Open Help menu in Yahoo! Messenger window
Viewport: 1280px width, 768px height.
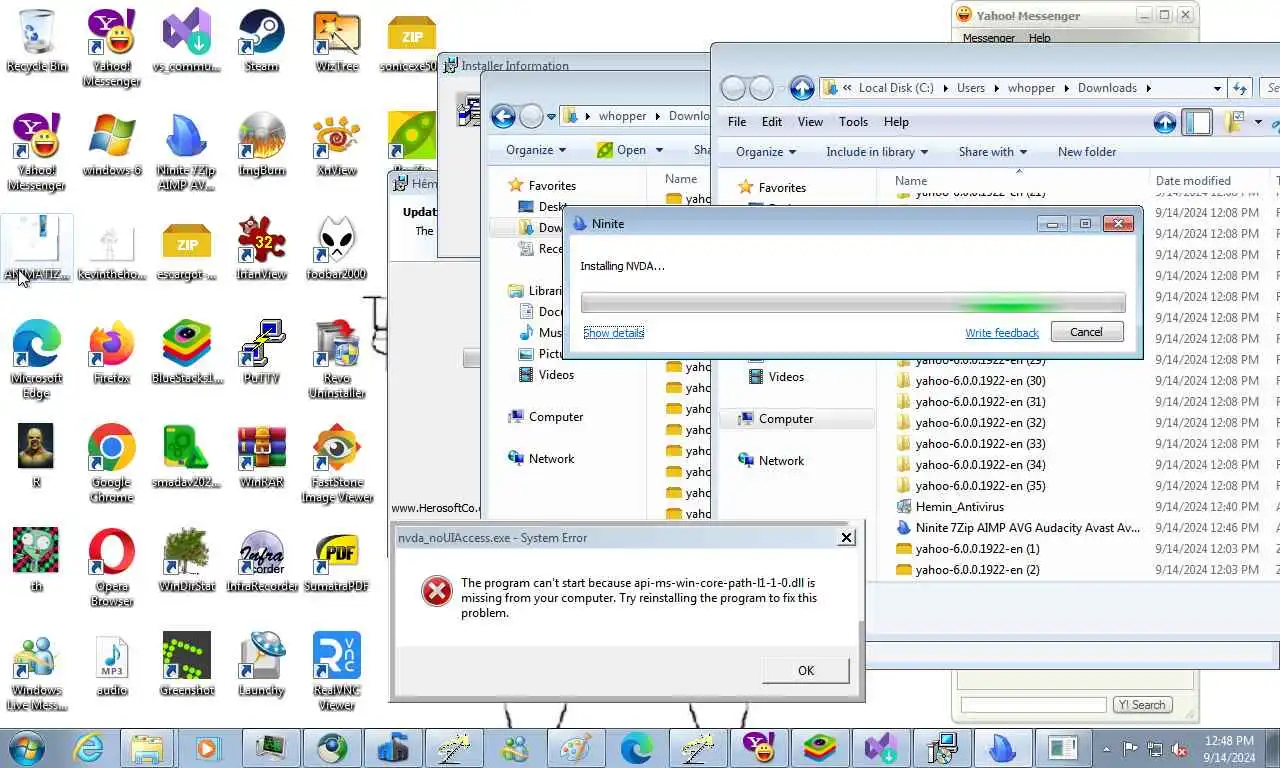coord(1040,38)
